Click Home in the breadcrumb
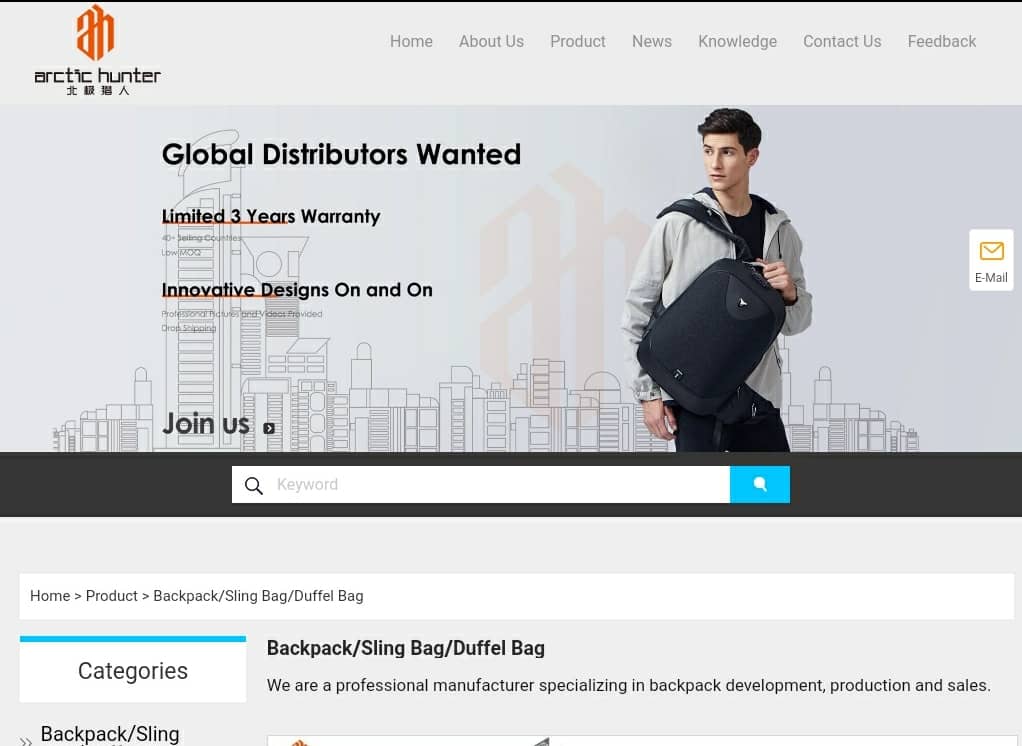Image resolution: width=1022 pixels, height=746 pixels. point(50,595)
